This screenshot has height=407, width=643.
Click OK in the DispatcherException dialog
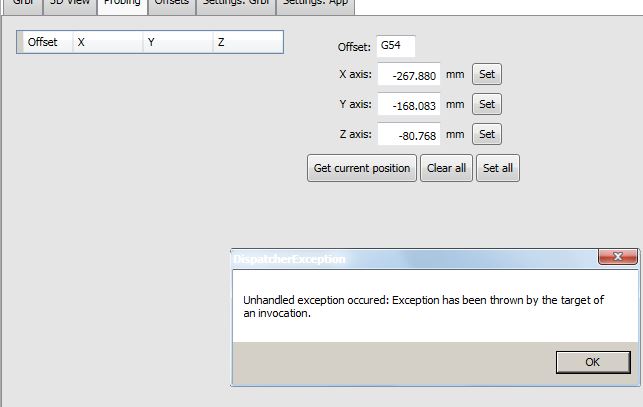(593, 362)
